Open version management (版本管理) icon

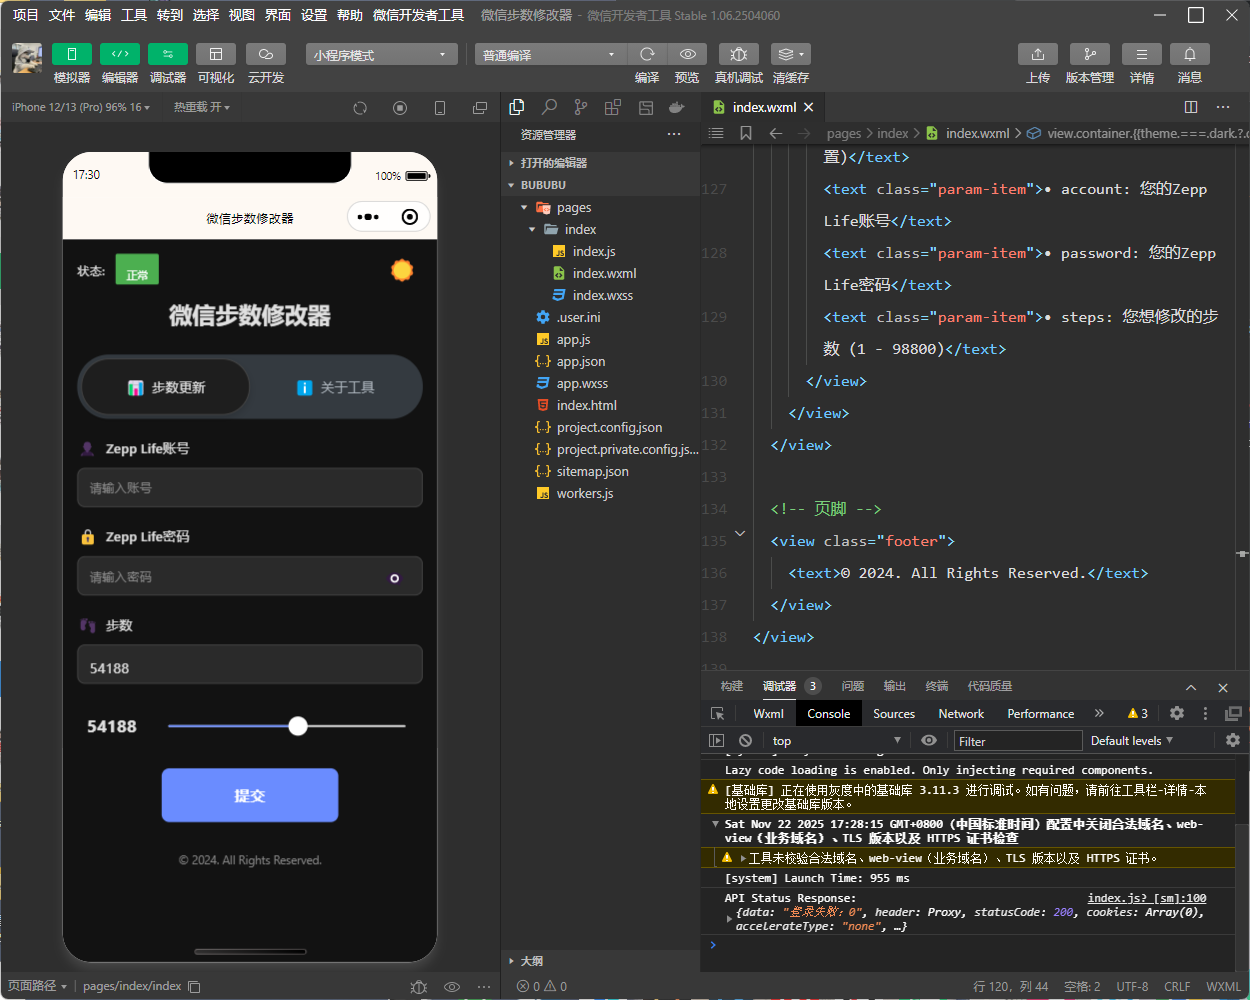1089,54
